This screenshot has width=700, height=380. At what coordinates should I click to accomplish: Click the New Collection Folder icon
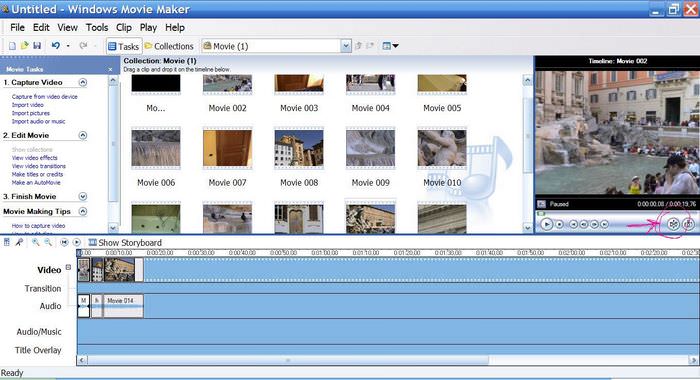pyautogui.click(x=370, y=46)
